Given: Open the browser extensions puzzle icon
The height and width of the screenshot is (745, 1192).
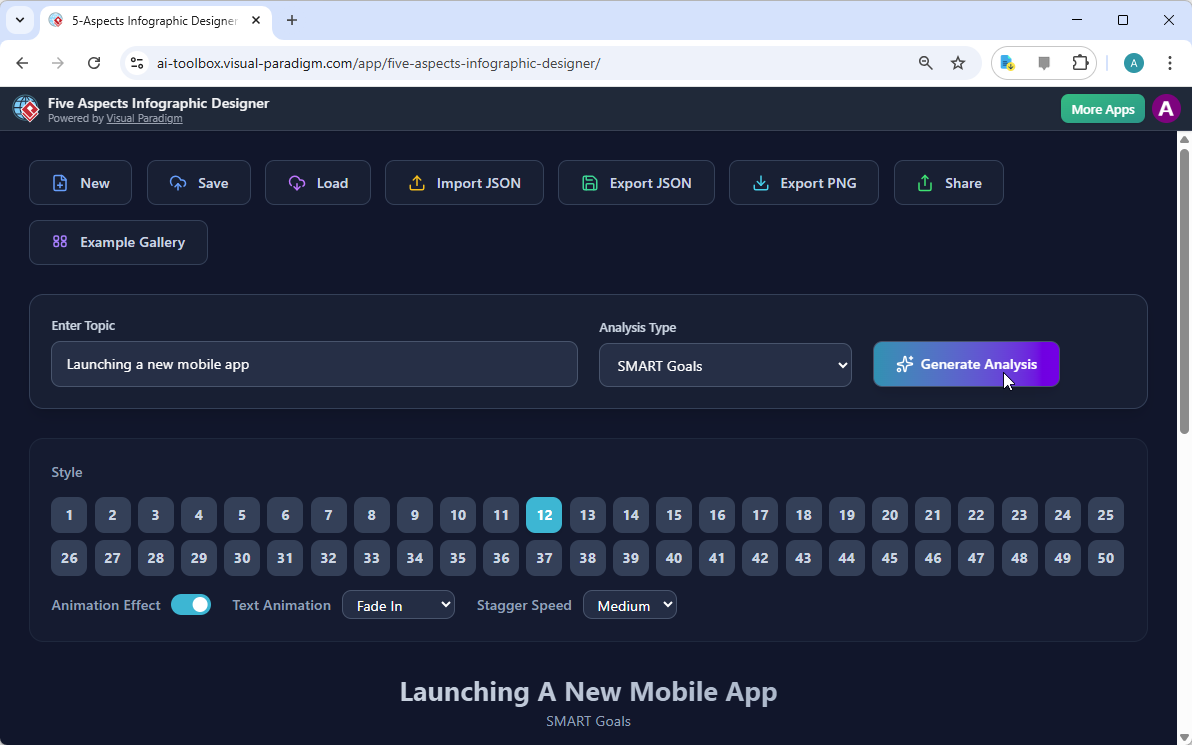Looking at the screenshot, I should tap(1080, 62).
